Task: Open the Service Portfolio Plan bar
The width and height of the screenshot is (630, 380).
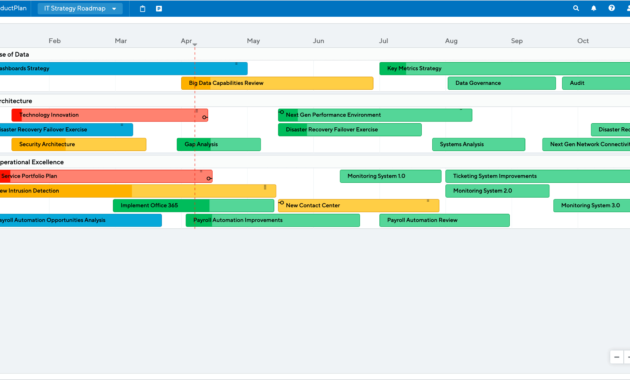Action: (106, 176)
